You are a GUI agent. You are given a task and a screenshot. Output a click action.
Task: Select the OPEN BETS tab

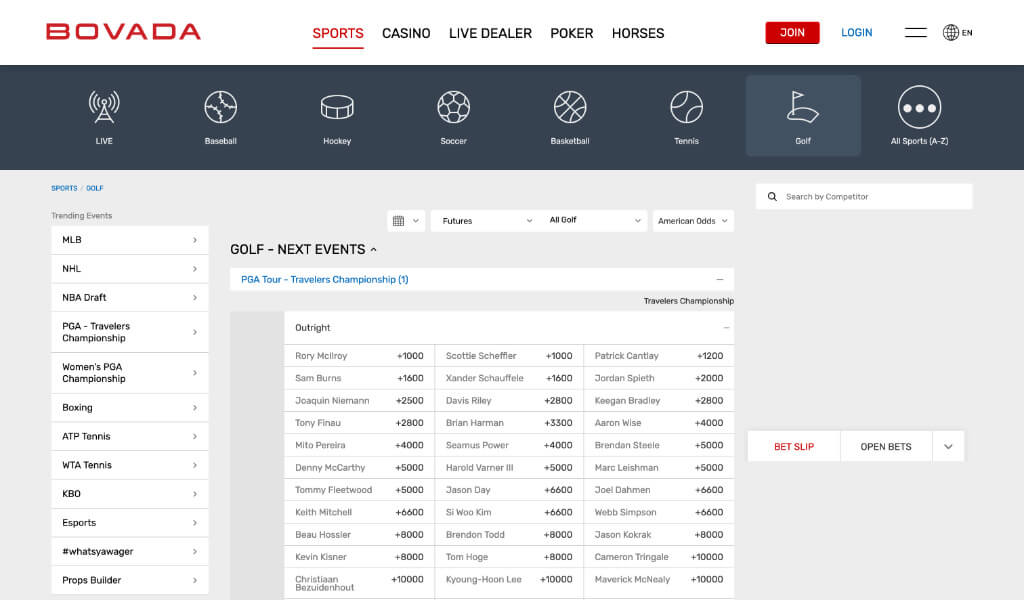(x=886, y=447)
